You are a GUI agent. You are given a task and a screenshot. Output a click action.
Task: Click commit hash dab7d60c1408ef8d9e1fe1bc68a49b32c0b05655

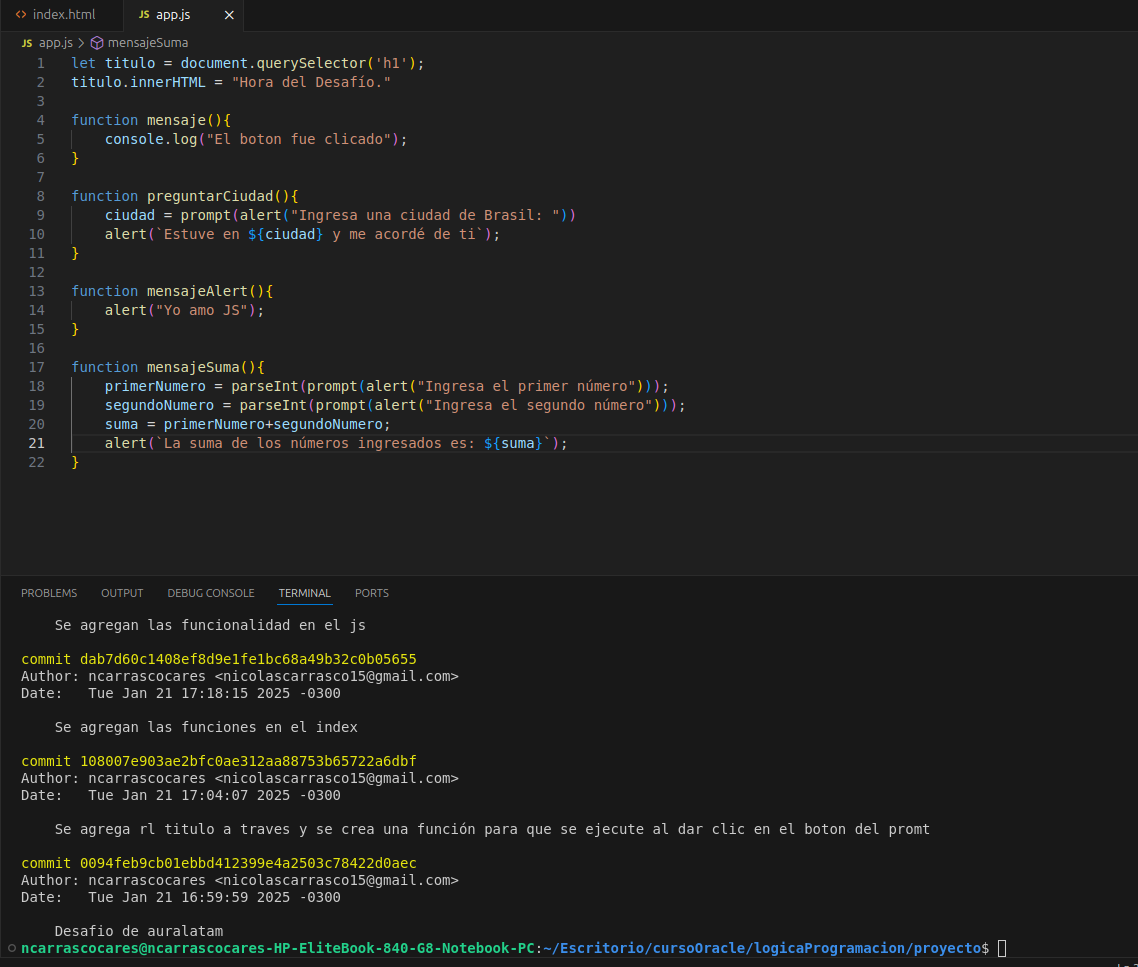[x=248, y=659]
